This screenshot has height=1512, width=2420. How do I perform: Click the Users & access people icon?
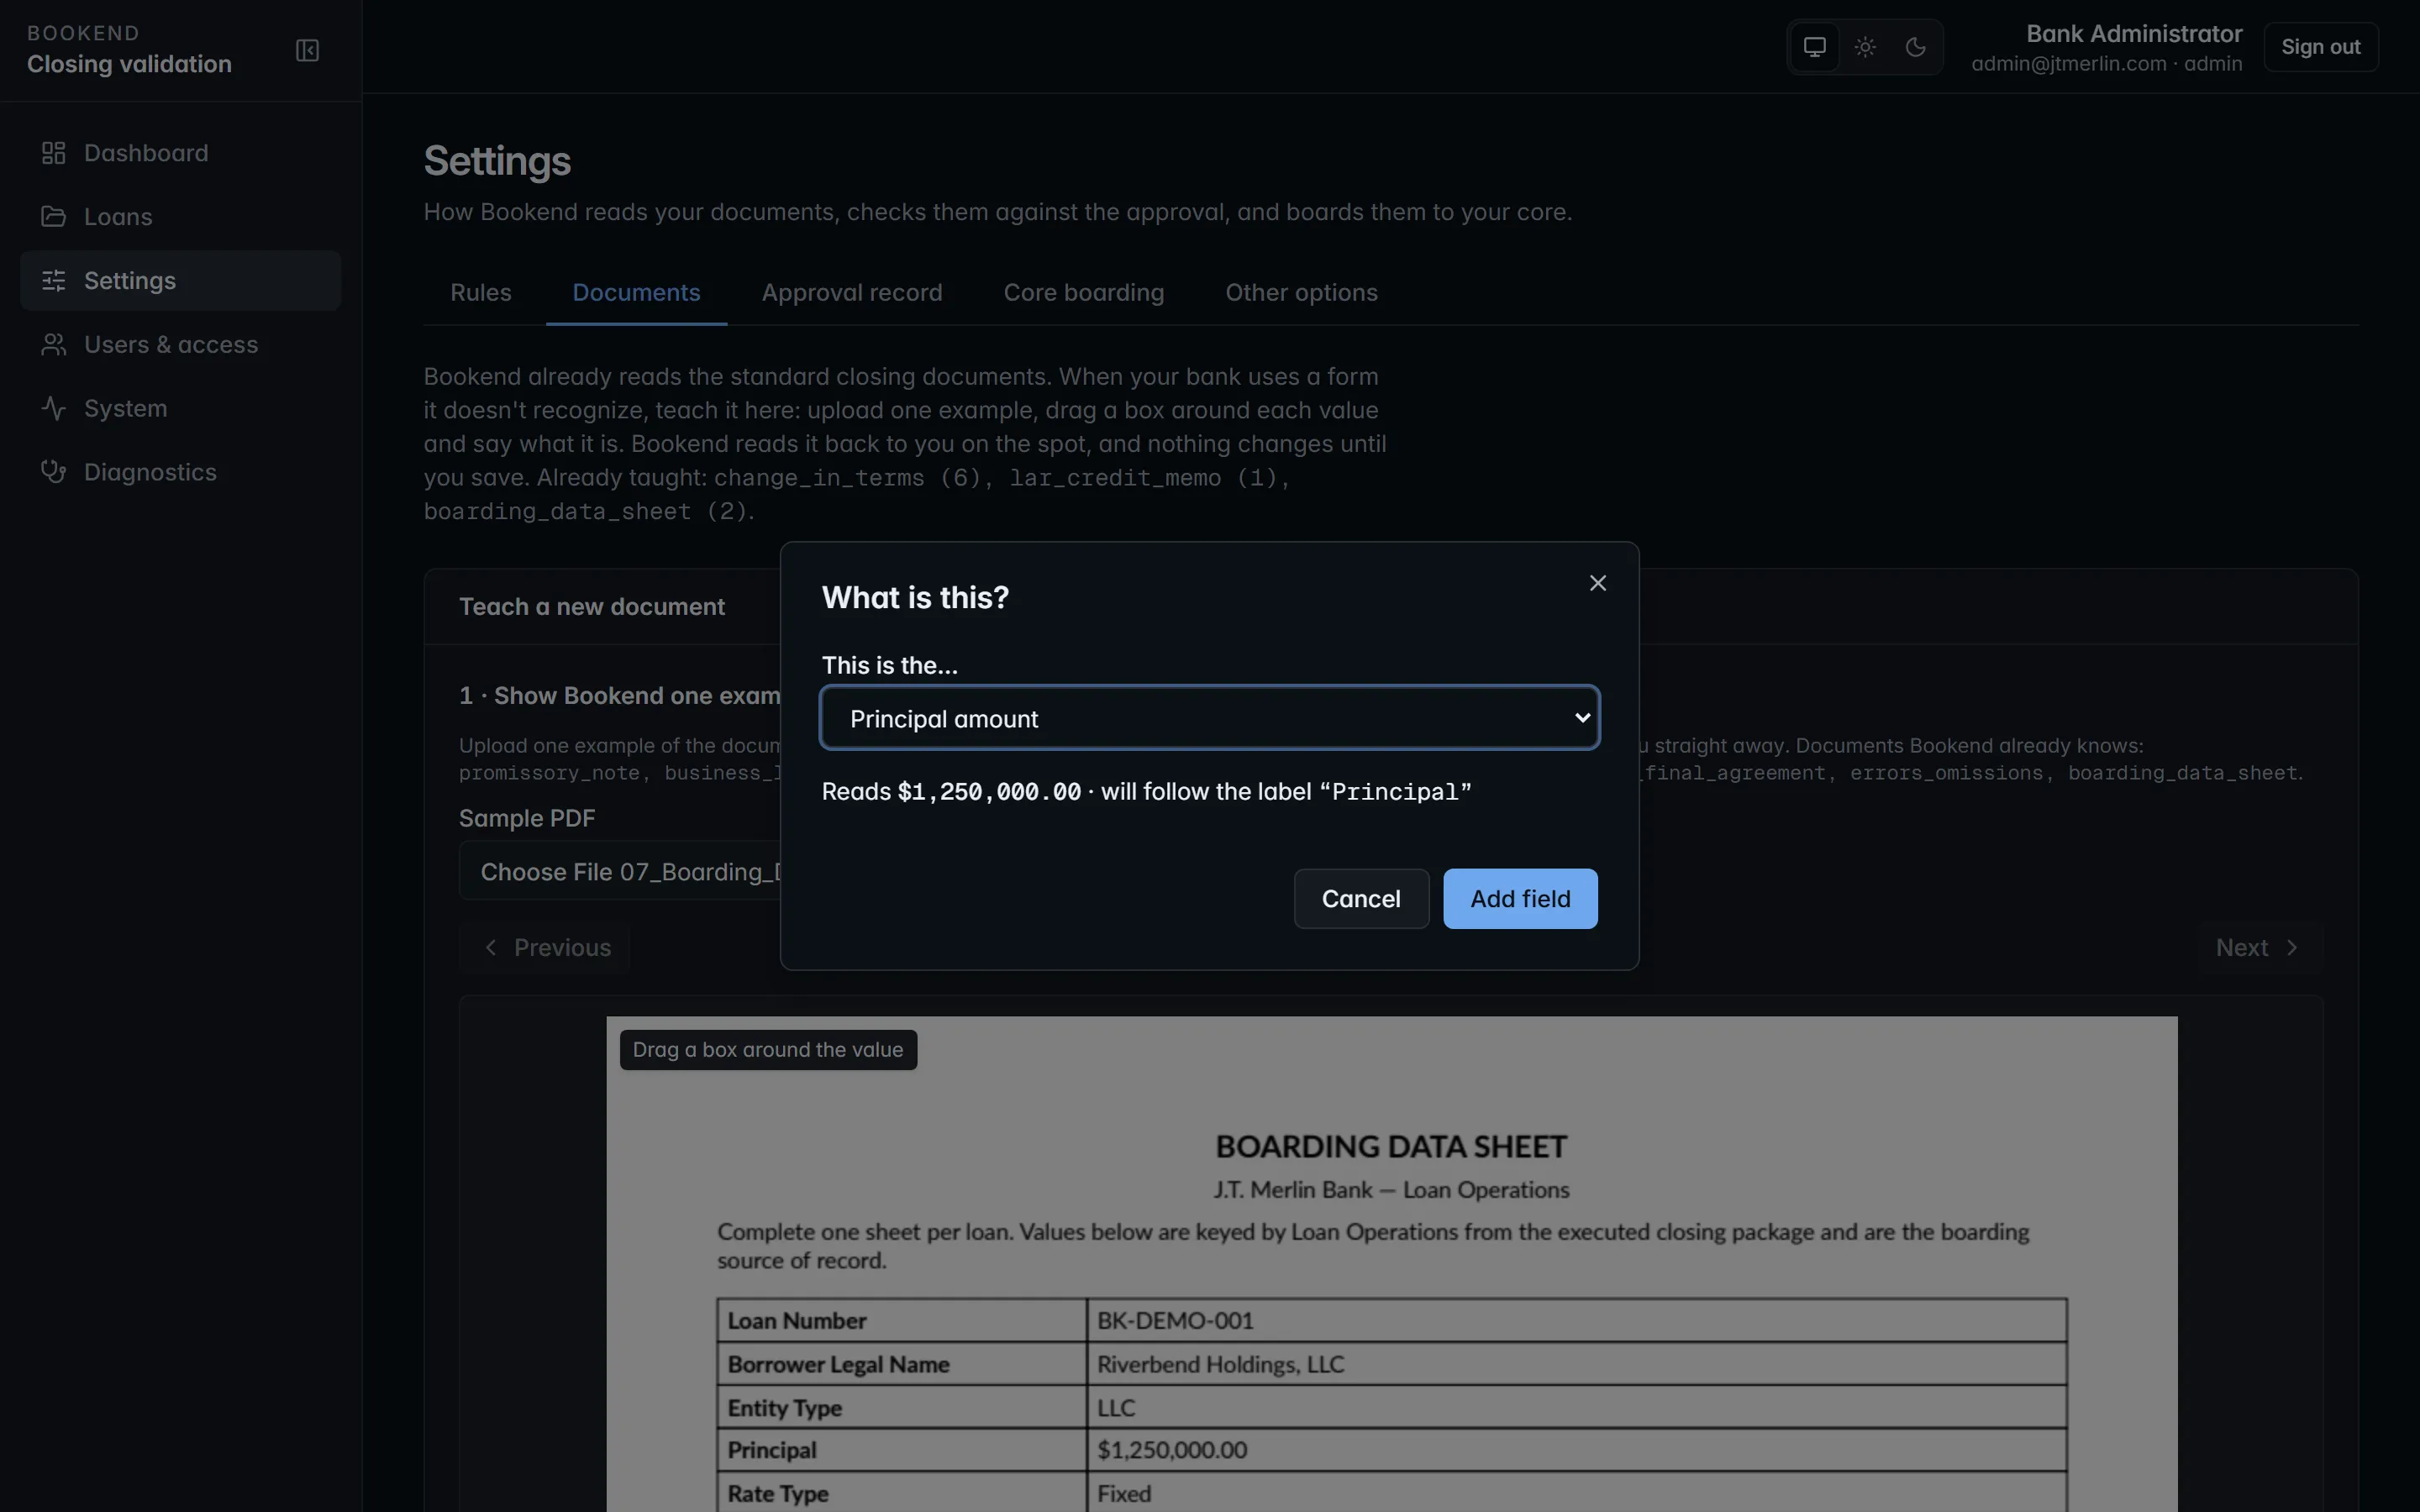coord(53,345)
